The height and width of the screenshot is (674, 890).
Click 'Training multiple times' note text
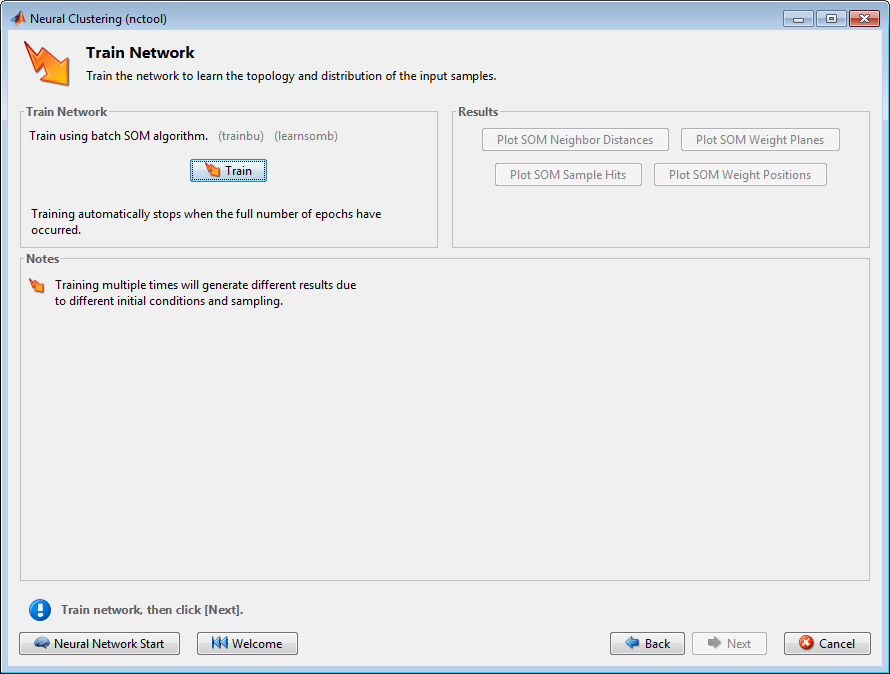pyautogui.click(x=205, y=293)
